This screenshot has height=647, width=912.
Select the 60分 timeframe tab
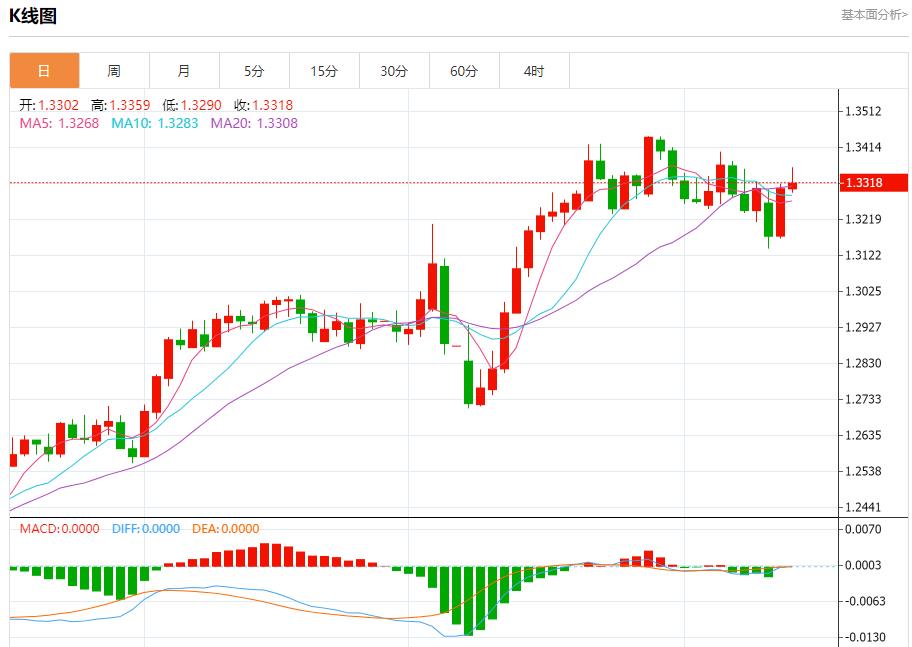(x=464, y=71)
